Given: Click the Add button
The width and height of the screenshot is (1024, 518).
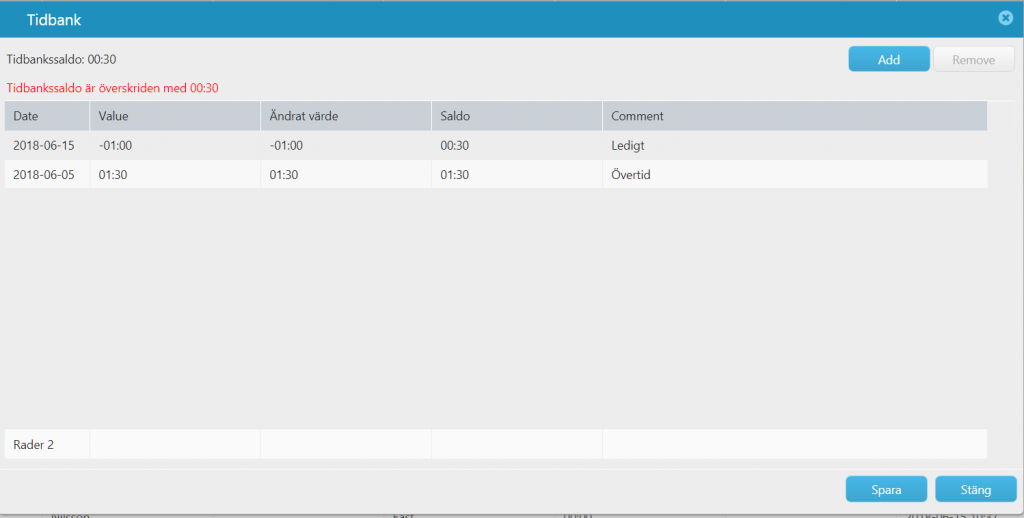Looking at the screenshot, I should pyautogui.click(x=889, y=59).
